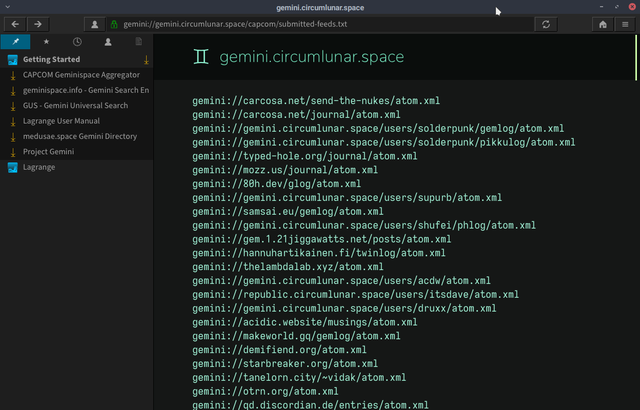Click the hannuhartikainen.fi/twinlog/atom.xml line

[319, 253]
